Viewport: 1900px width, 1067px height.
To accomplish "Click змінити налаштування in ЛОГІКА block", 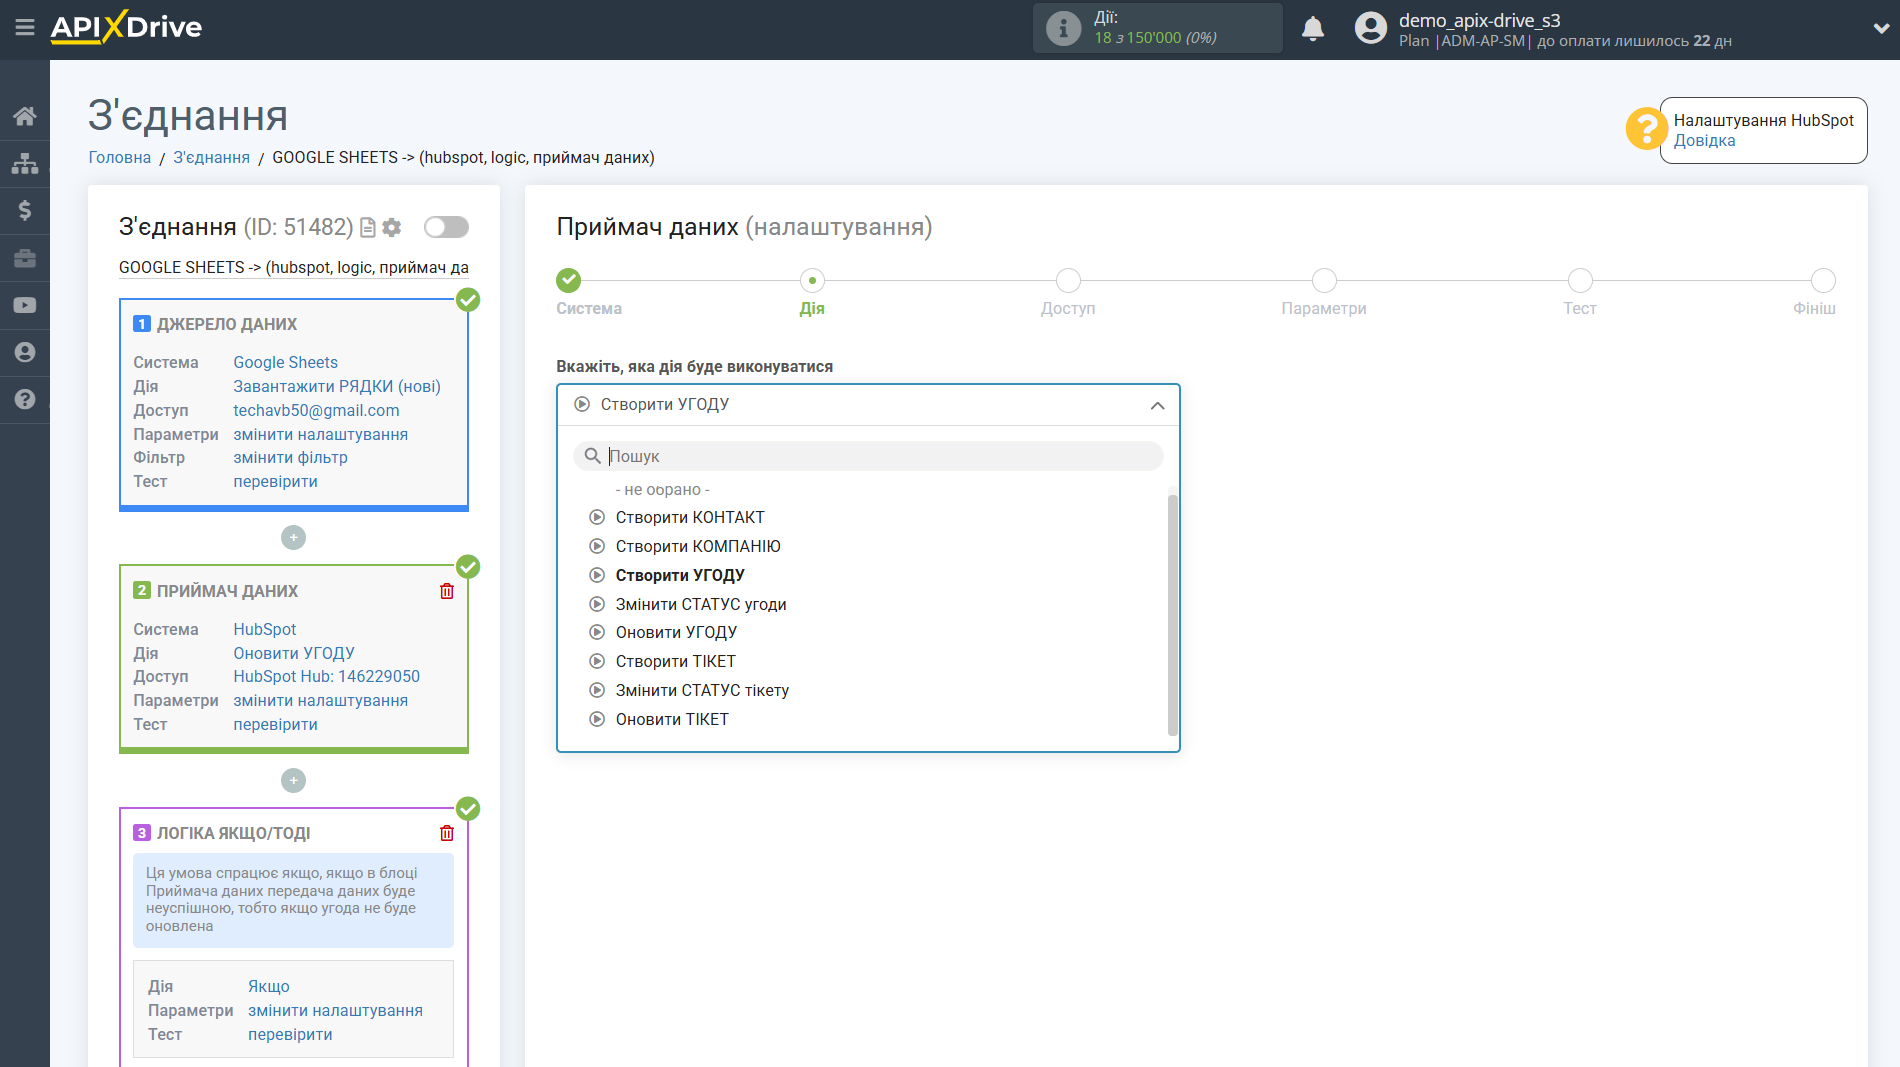I will tap(335, 1011).
